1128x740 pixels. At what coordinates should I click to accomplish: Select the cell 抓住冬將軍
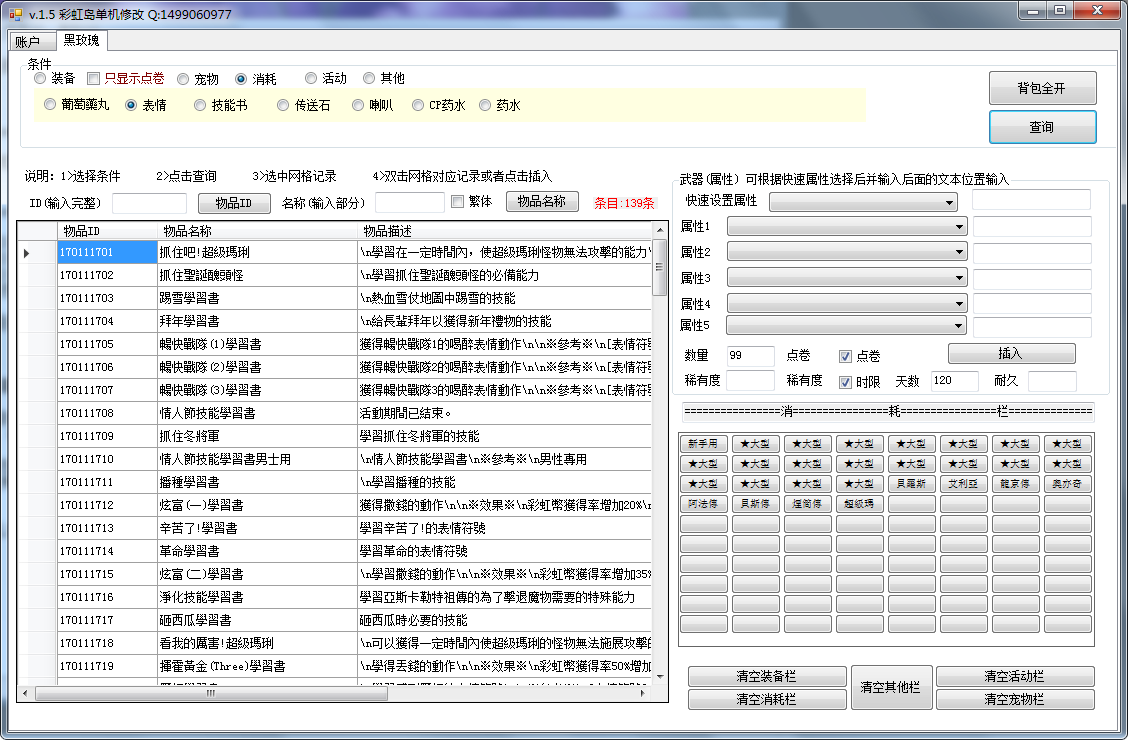click(x=258, y=437)
